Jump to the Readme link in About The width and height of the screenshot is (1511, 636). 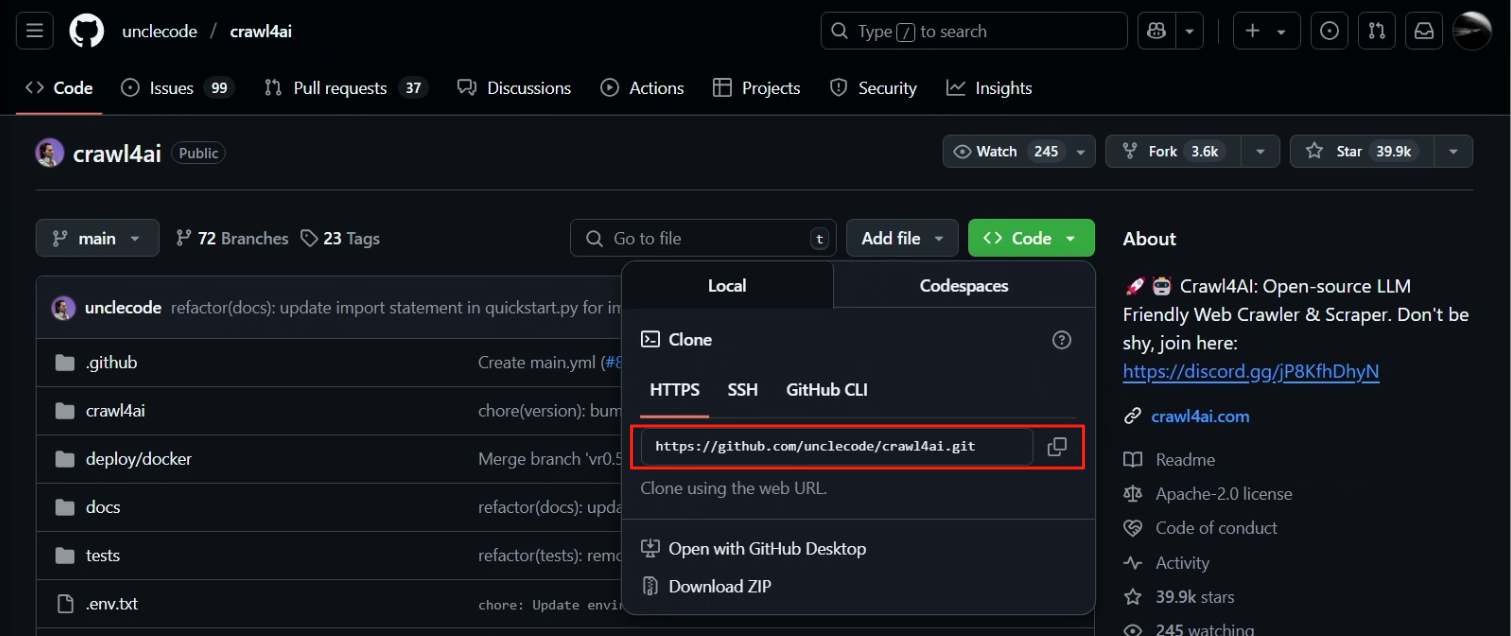pos(1185,460)
